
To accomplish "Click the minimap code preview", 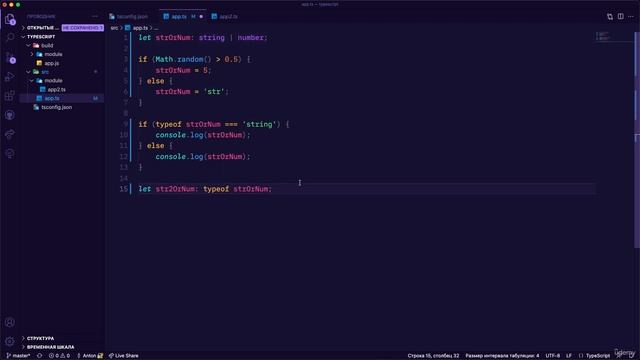I will [x=603, y=36].
